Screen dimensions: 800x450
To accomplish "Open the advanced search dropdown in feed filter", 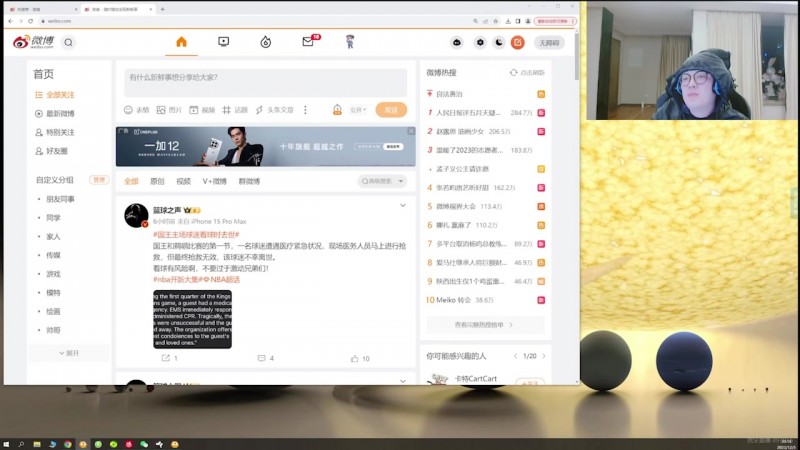I will point(382,181).
